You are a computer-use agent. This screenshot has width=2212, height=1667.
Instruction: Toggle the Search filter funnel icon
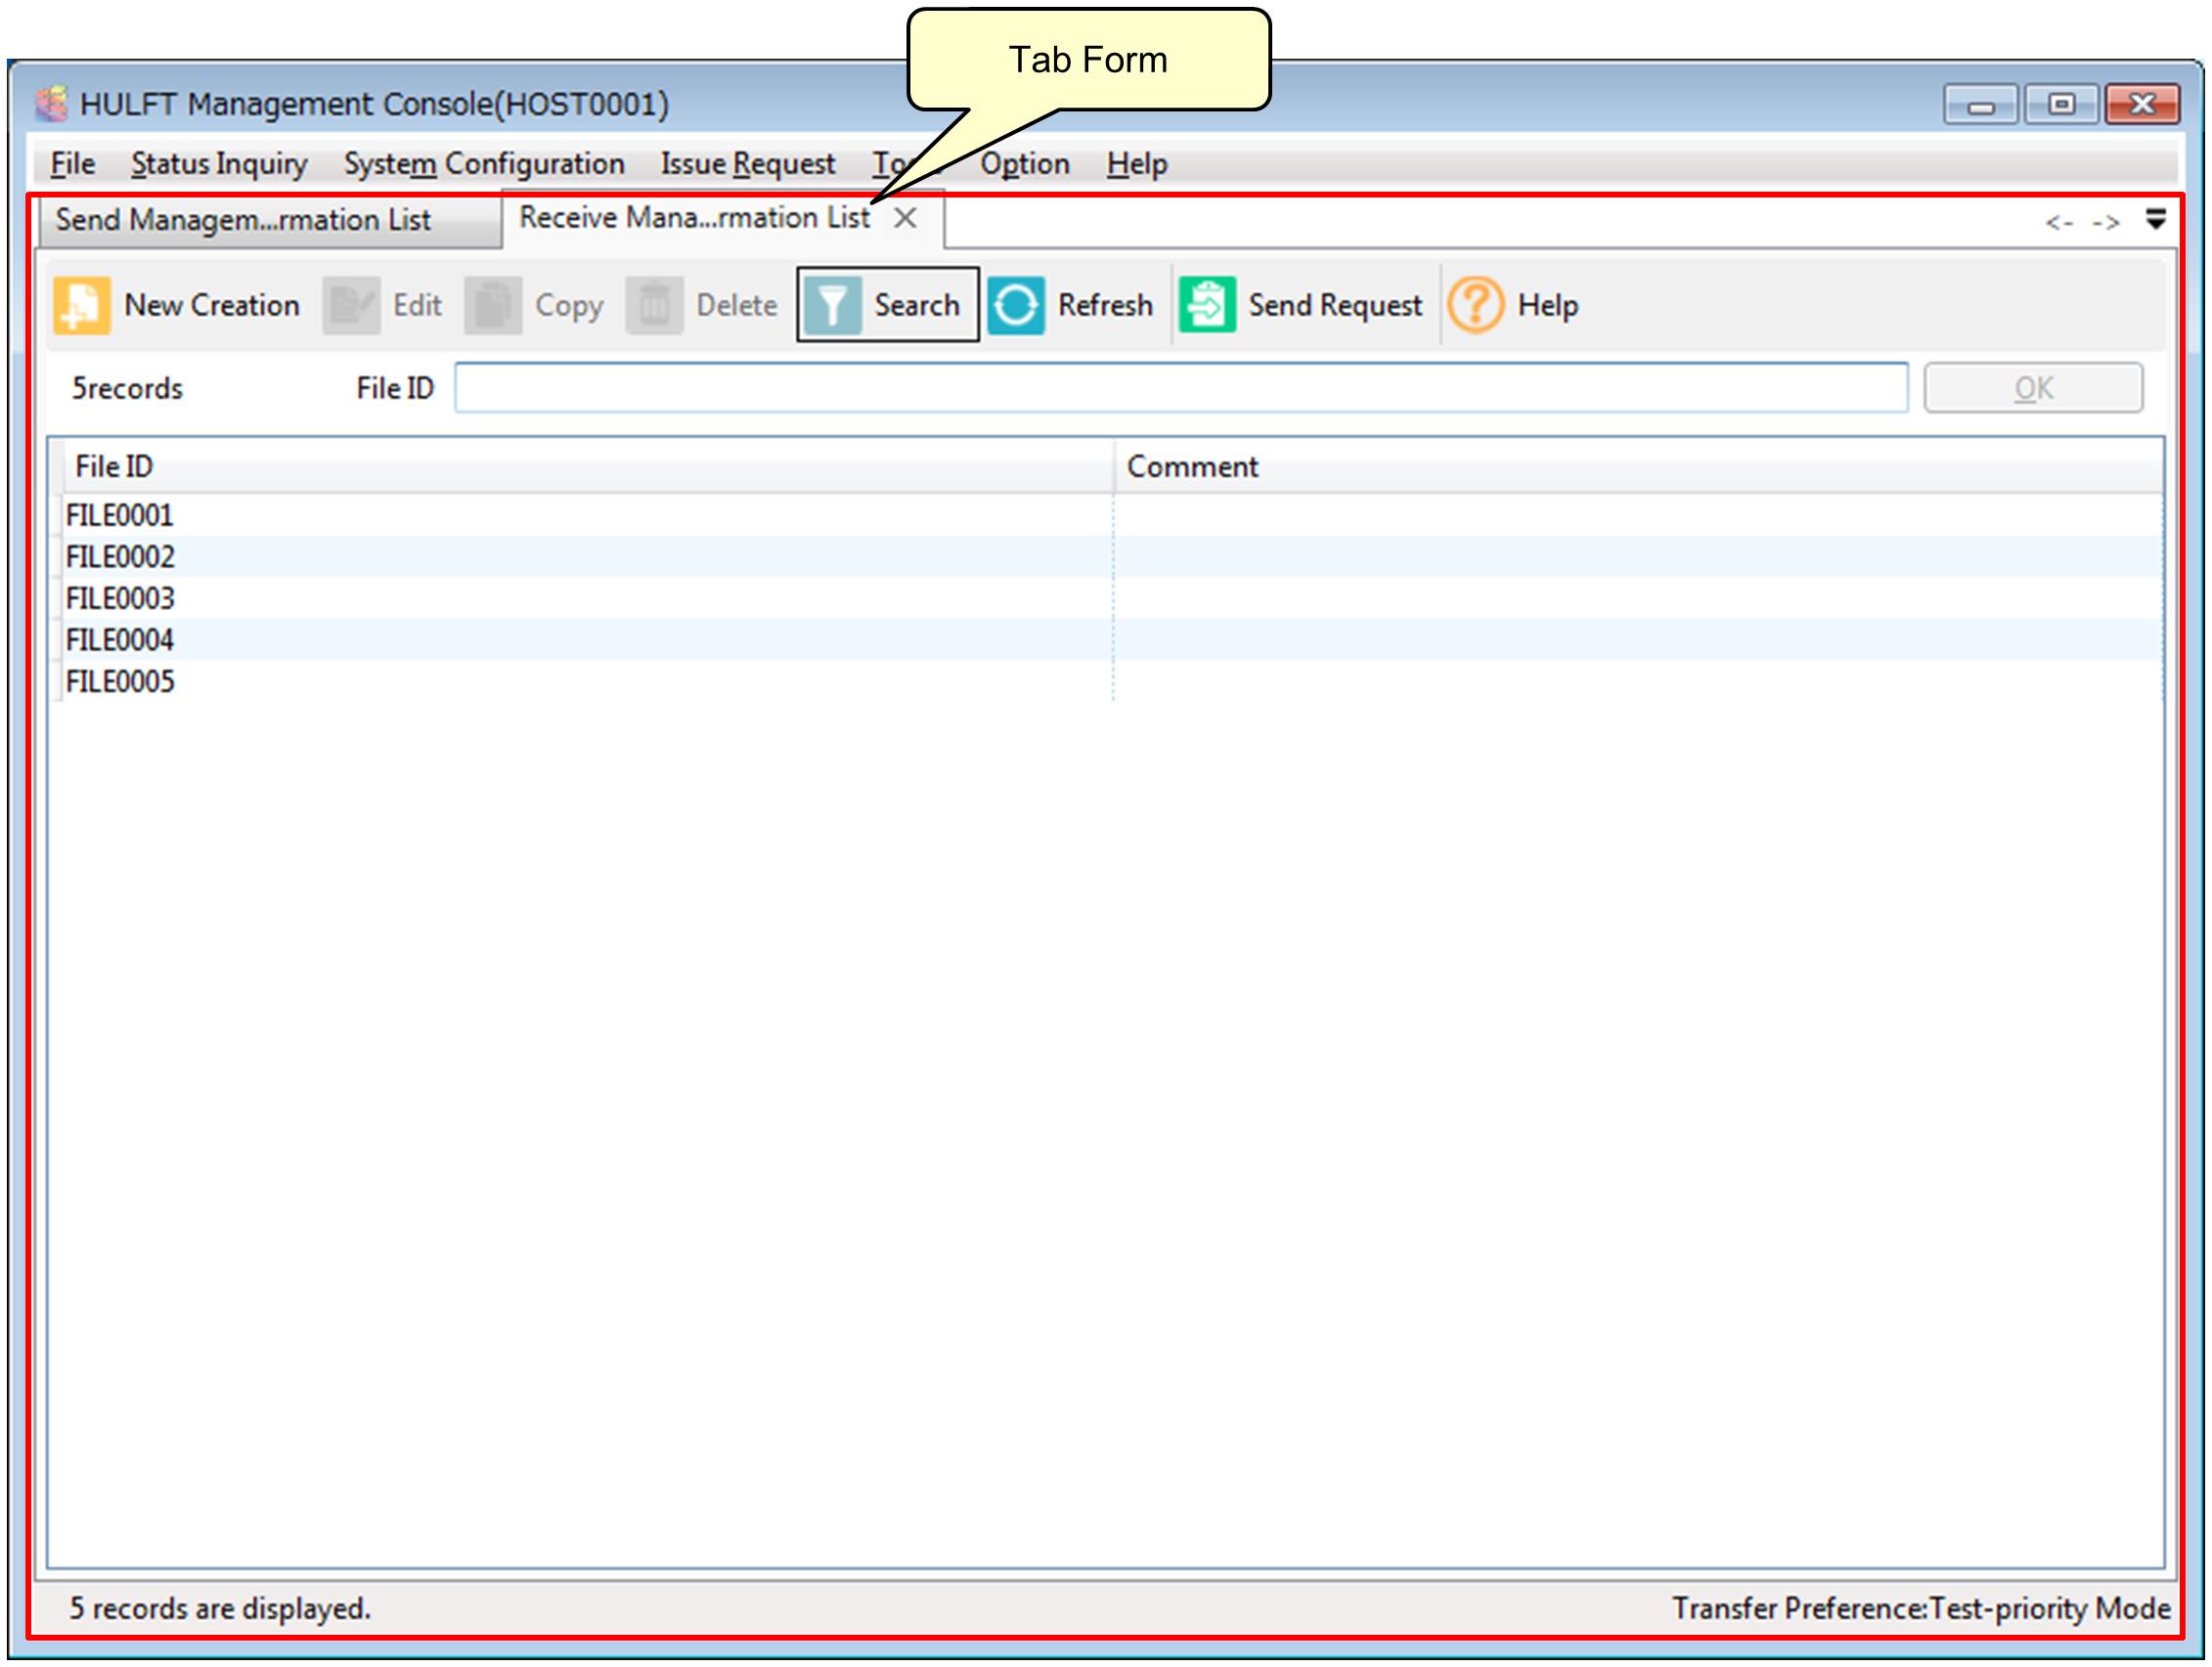[x=832, y=305]
